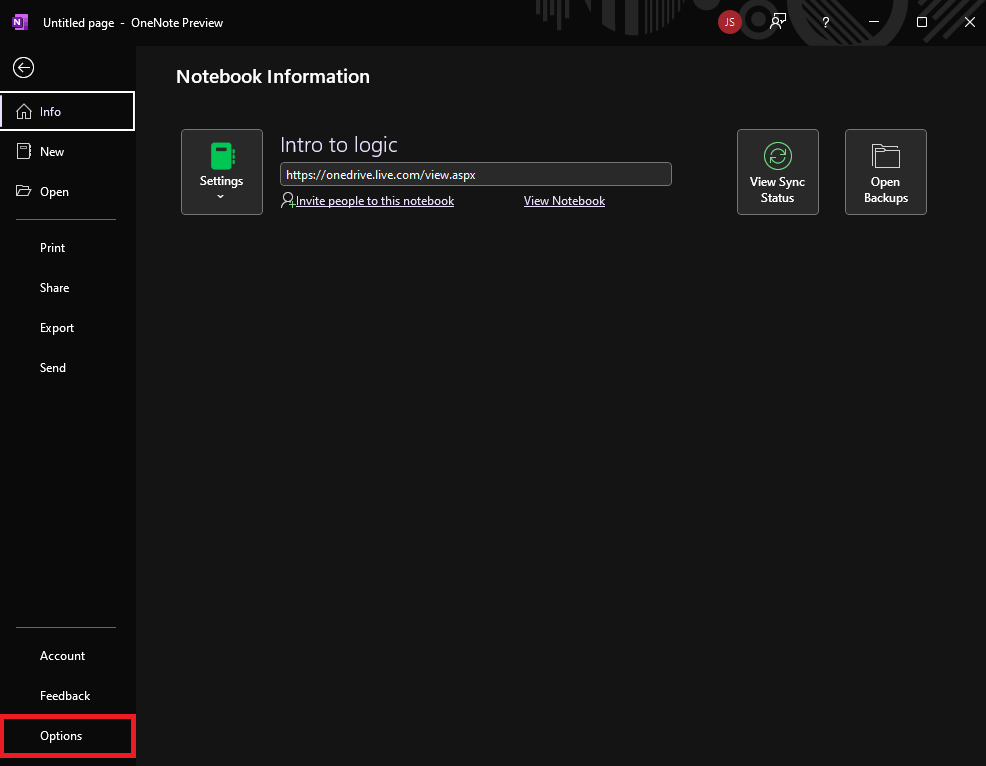Click the JS account avatar
The width and height of the screenshot is (986, 766).
point(730,22)
